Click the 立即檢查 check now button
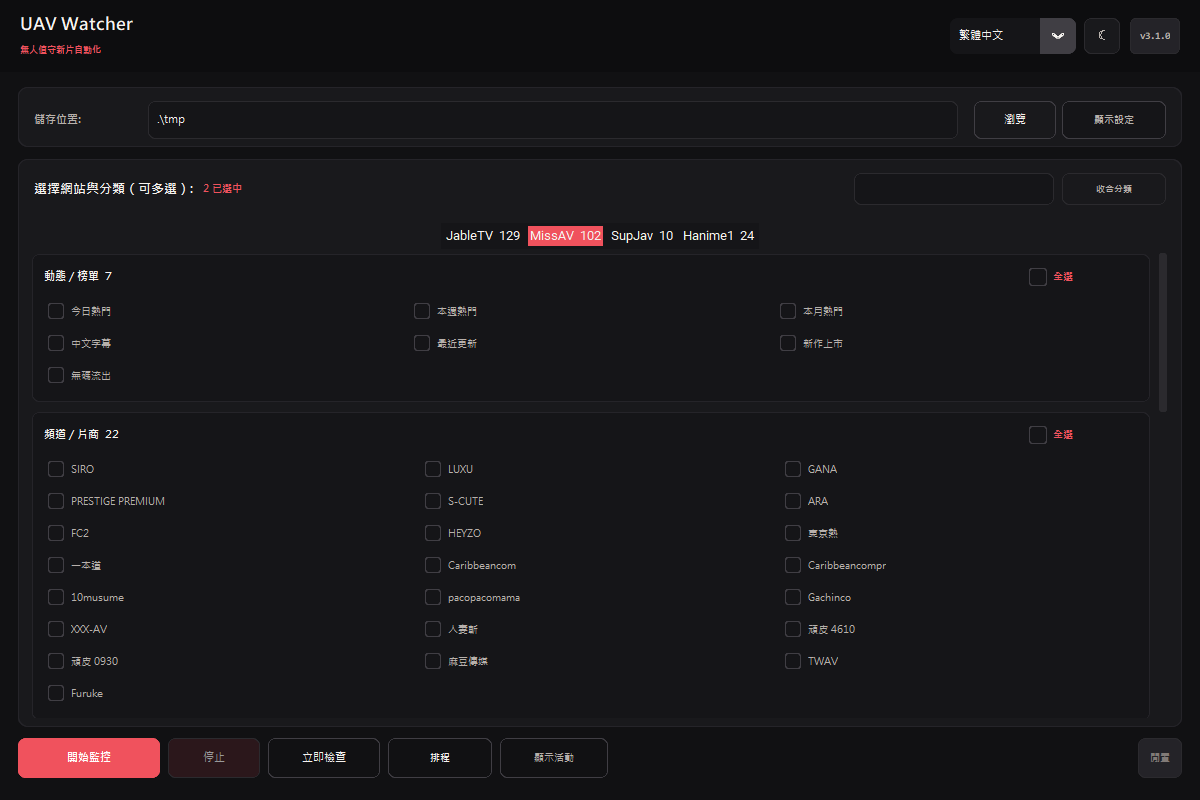Image resolution: width=1200 pixels, height=800 pixels. pyautogui.click(x=324, y=758)
